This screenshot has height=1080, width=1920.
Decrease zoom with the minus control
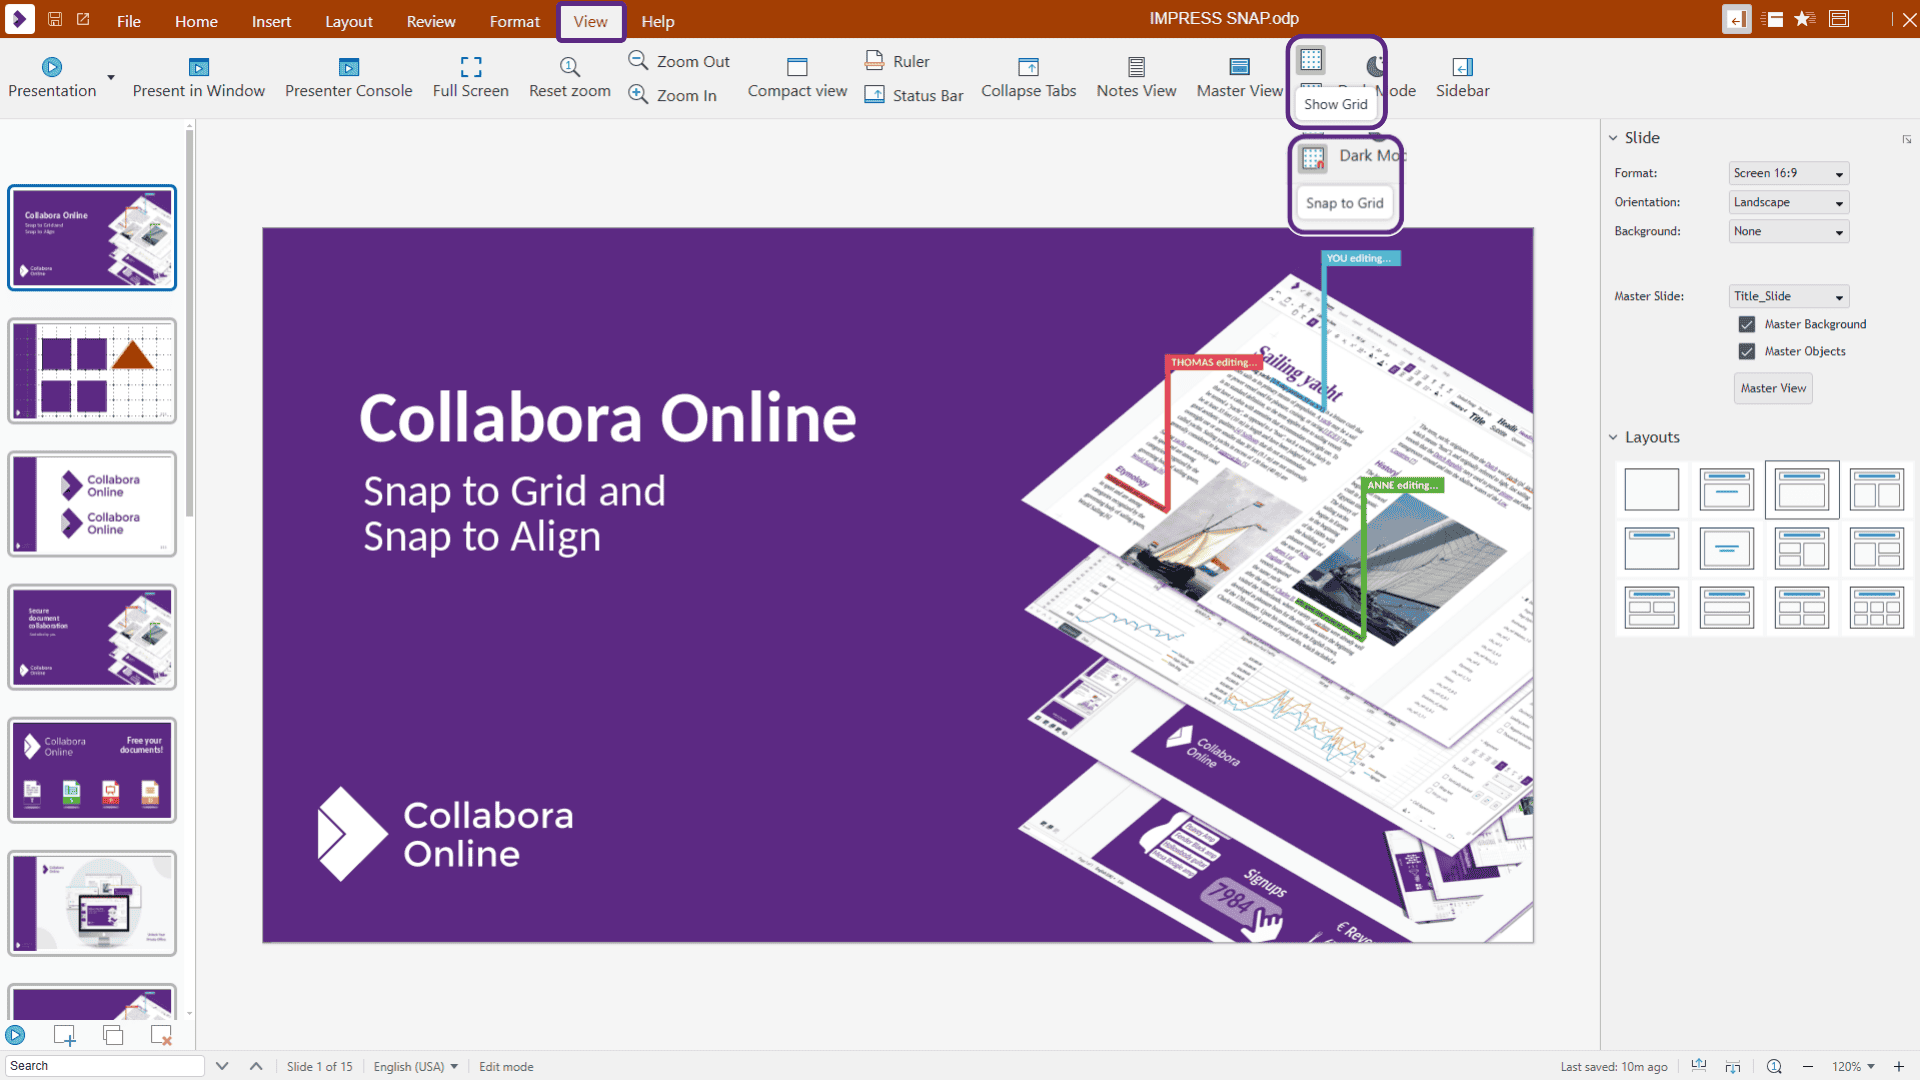pyautogui.click(x=1809, y=1066)
